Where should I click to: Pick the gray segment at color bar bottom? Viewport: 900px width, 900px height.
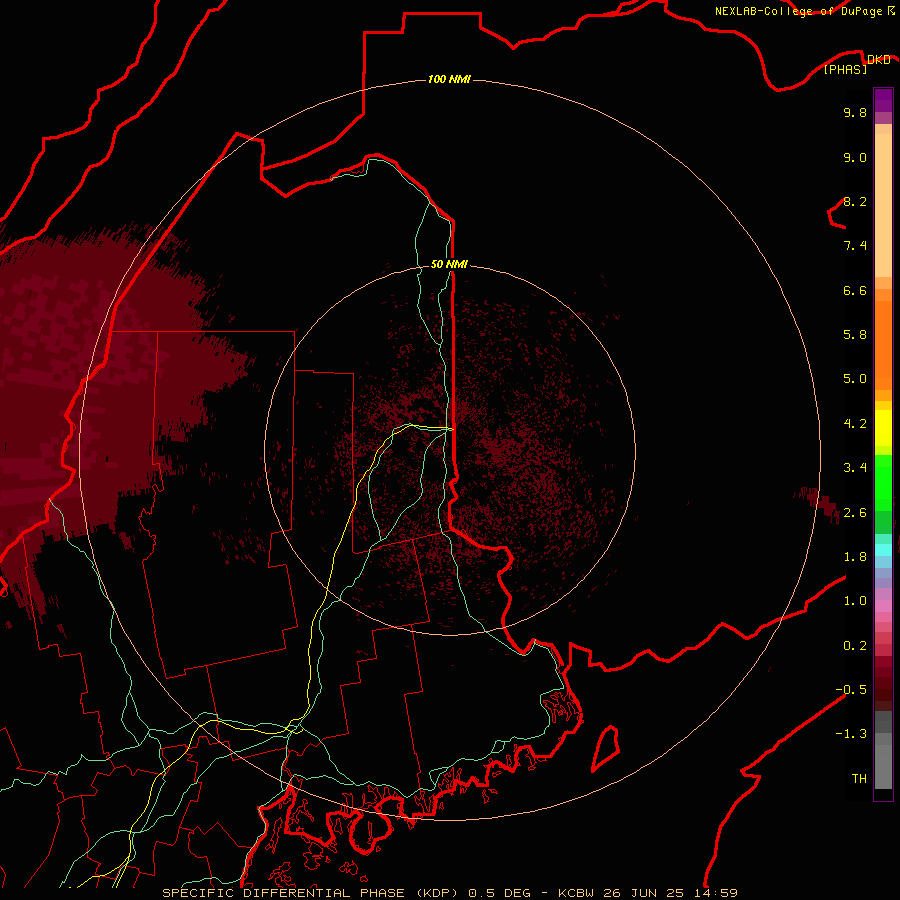click(x=883, y=763)
